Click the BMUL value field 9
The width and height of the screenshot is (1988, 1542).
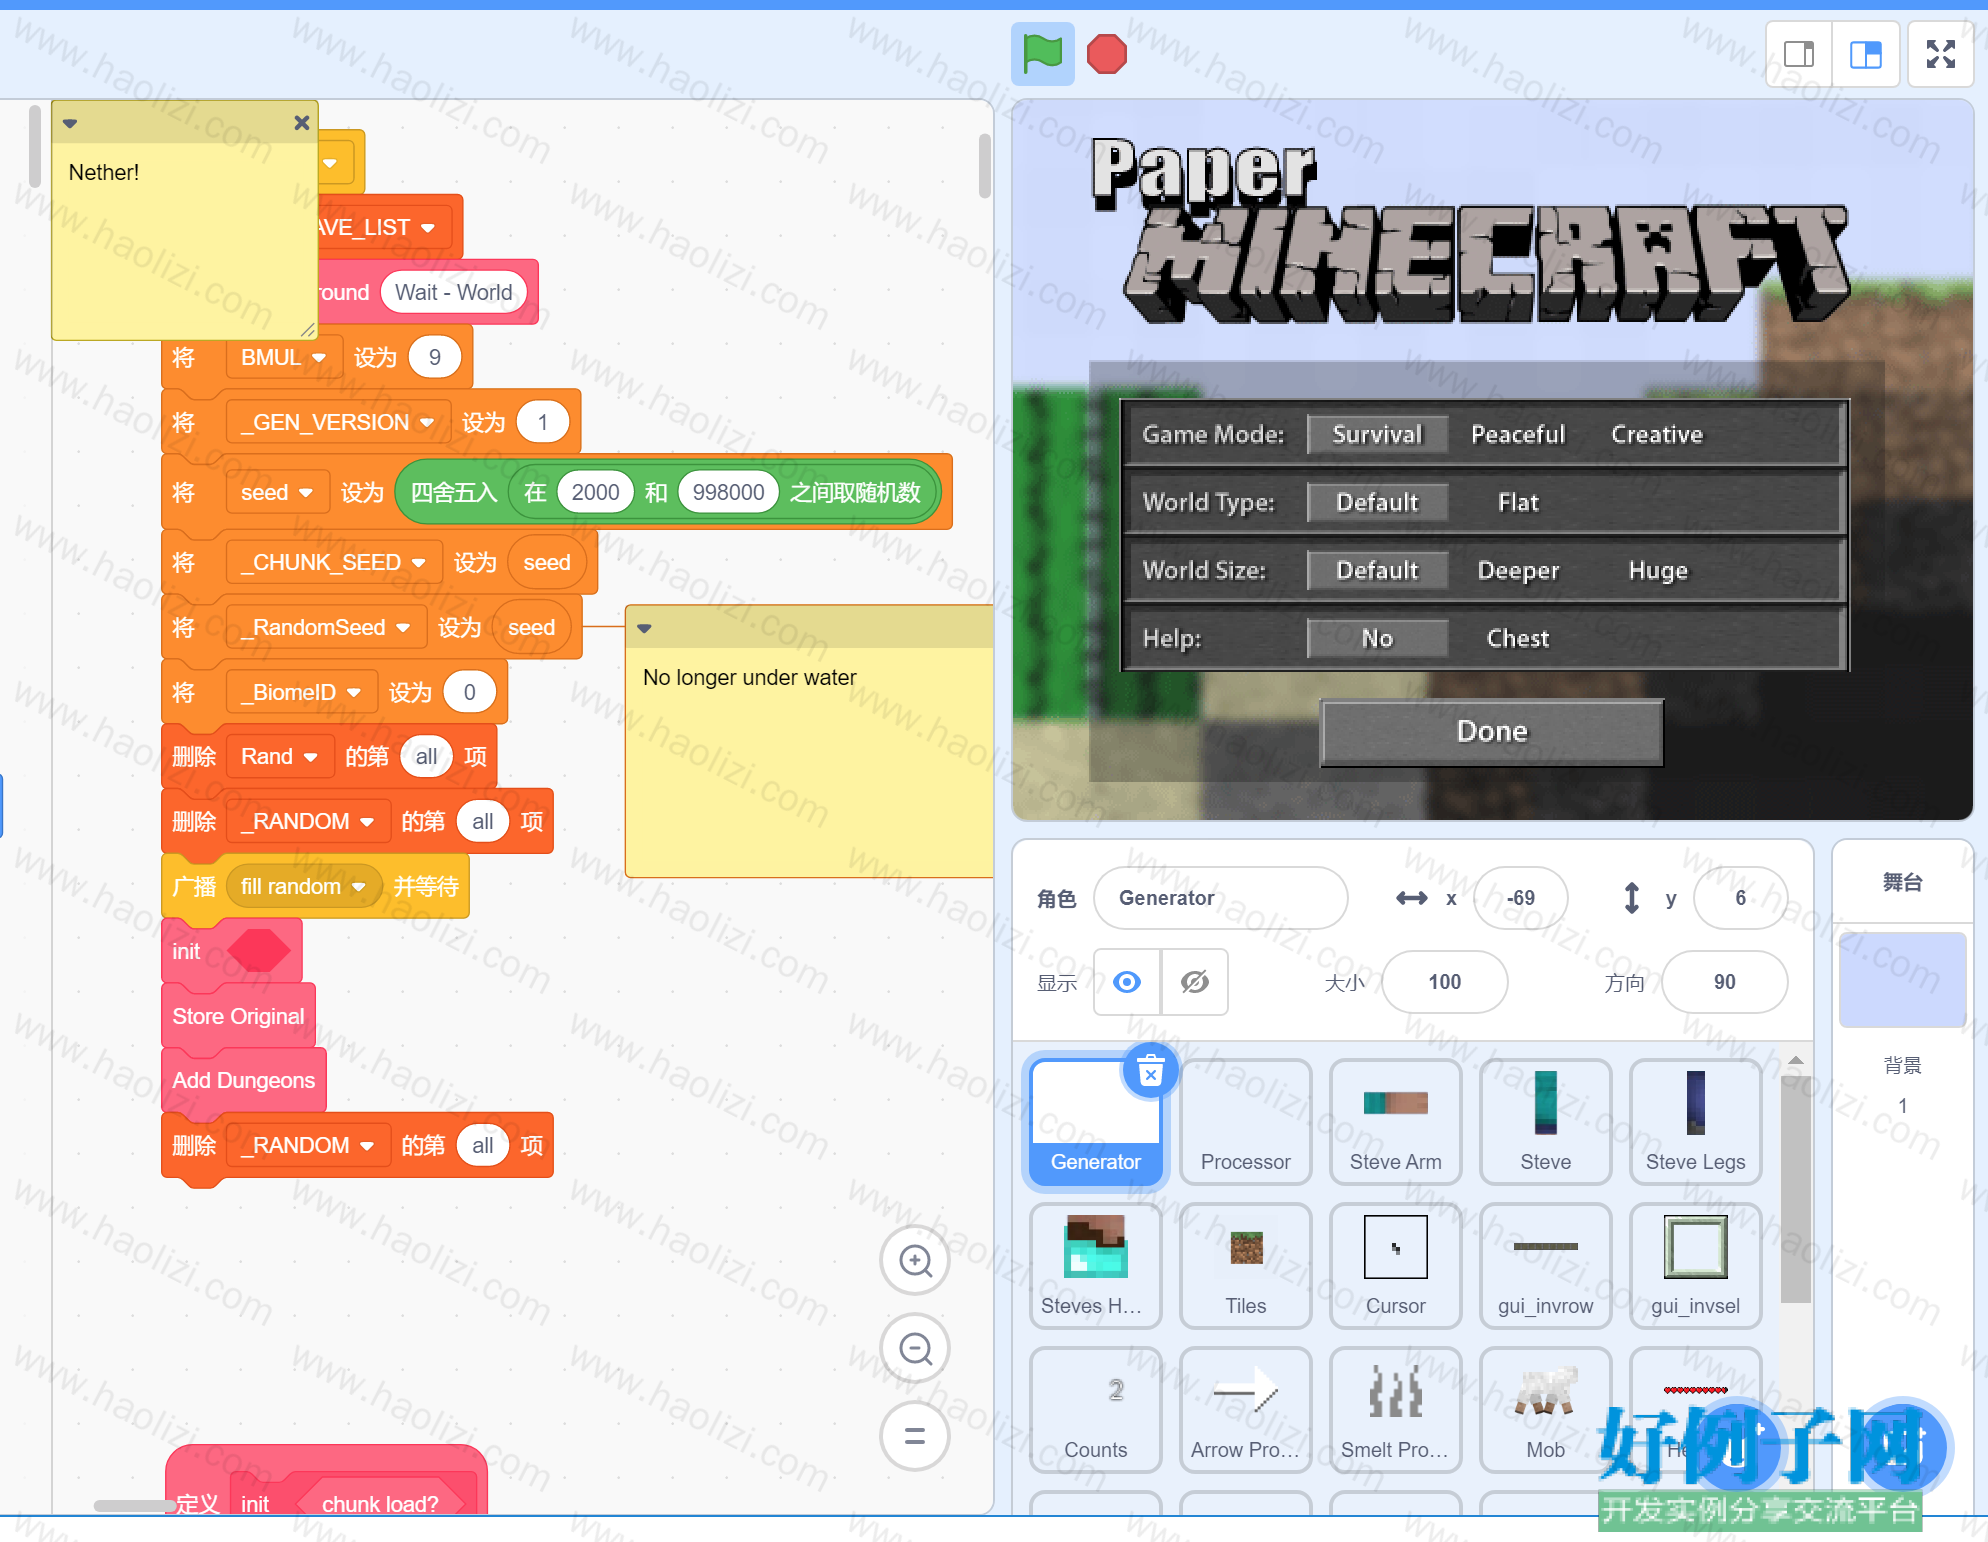434,358
